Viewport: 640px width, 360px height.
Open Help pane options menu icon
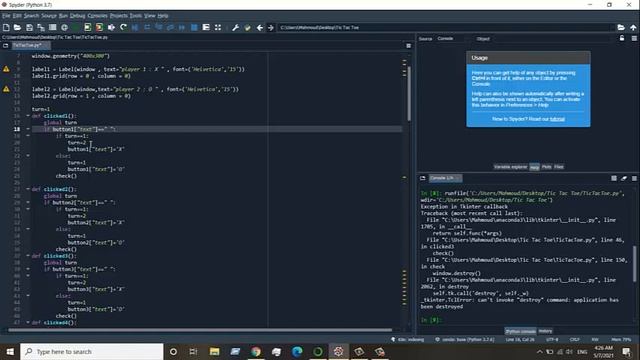point(634,38)
